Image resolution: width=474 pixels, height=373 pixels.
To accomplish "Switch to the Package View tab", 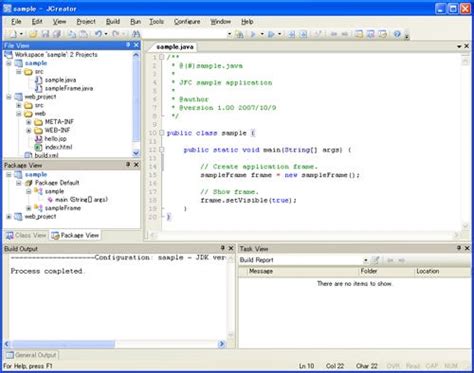I will click(x=75, y=235).
